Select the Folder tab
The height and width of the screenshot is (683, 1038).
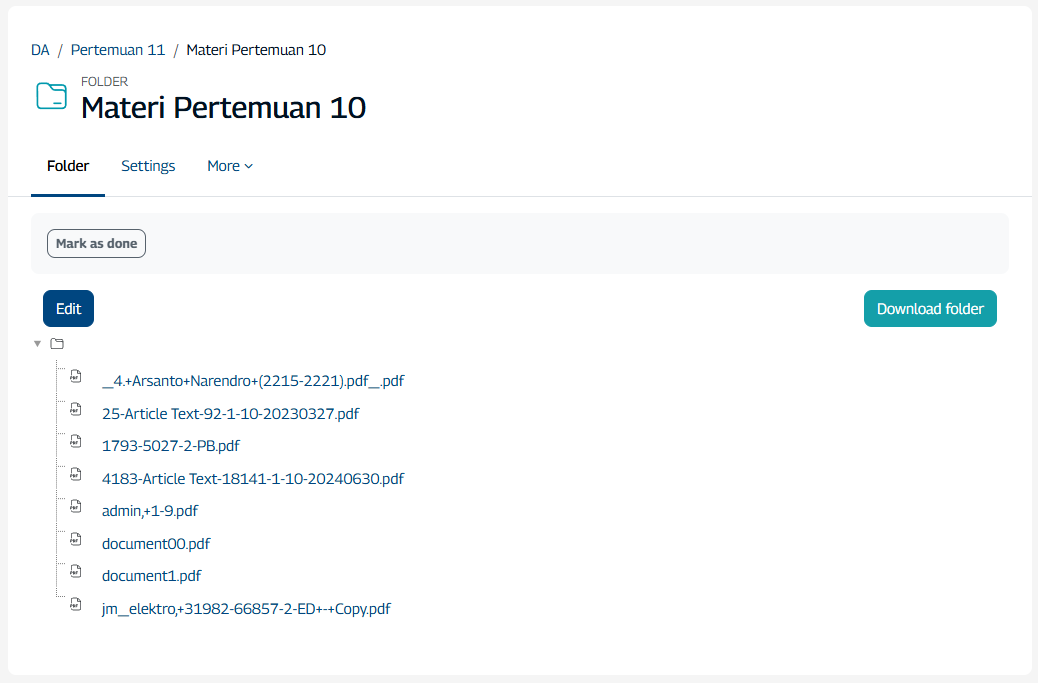click(x=68, y=166)
